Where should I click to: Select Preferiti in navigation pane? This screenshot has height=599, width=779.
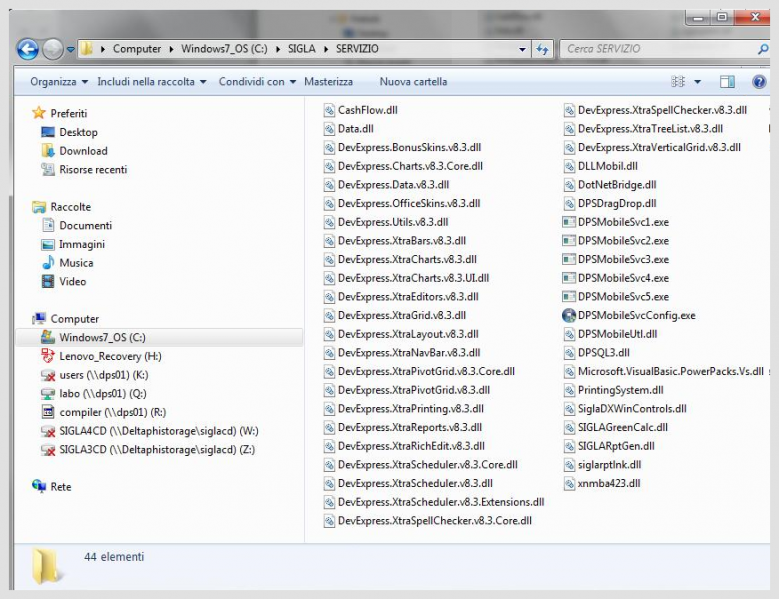[x=69, y=113]
